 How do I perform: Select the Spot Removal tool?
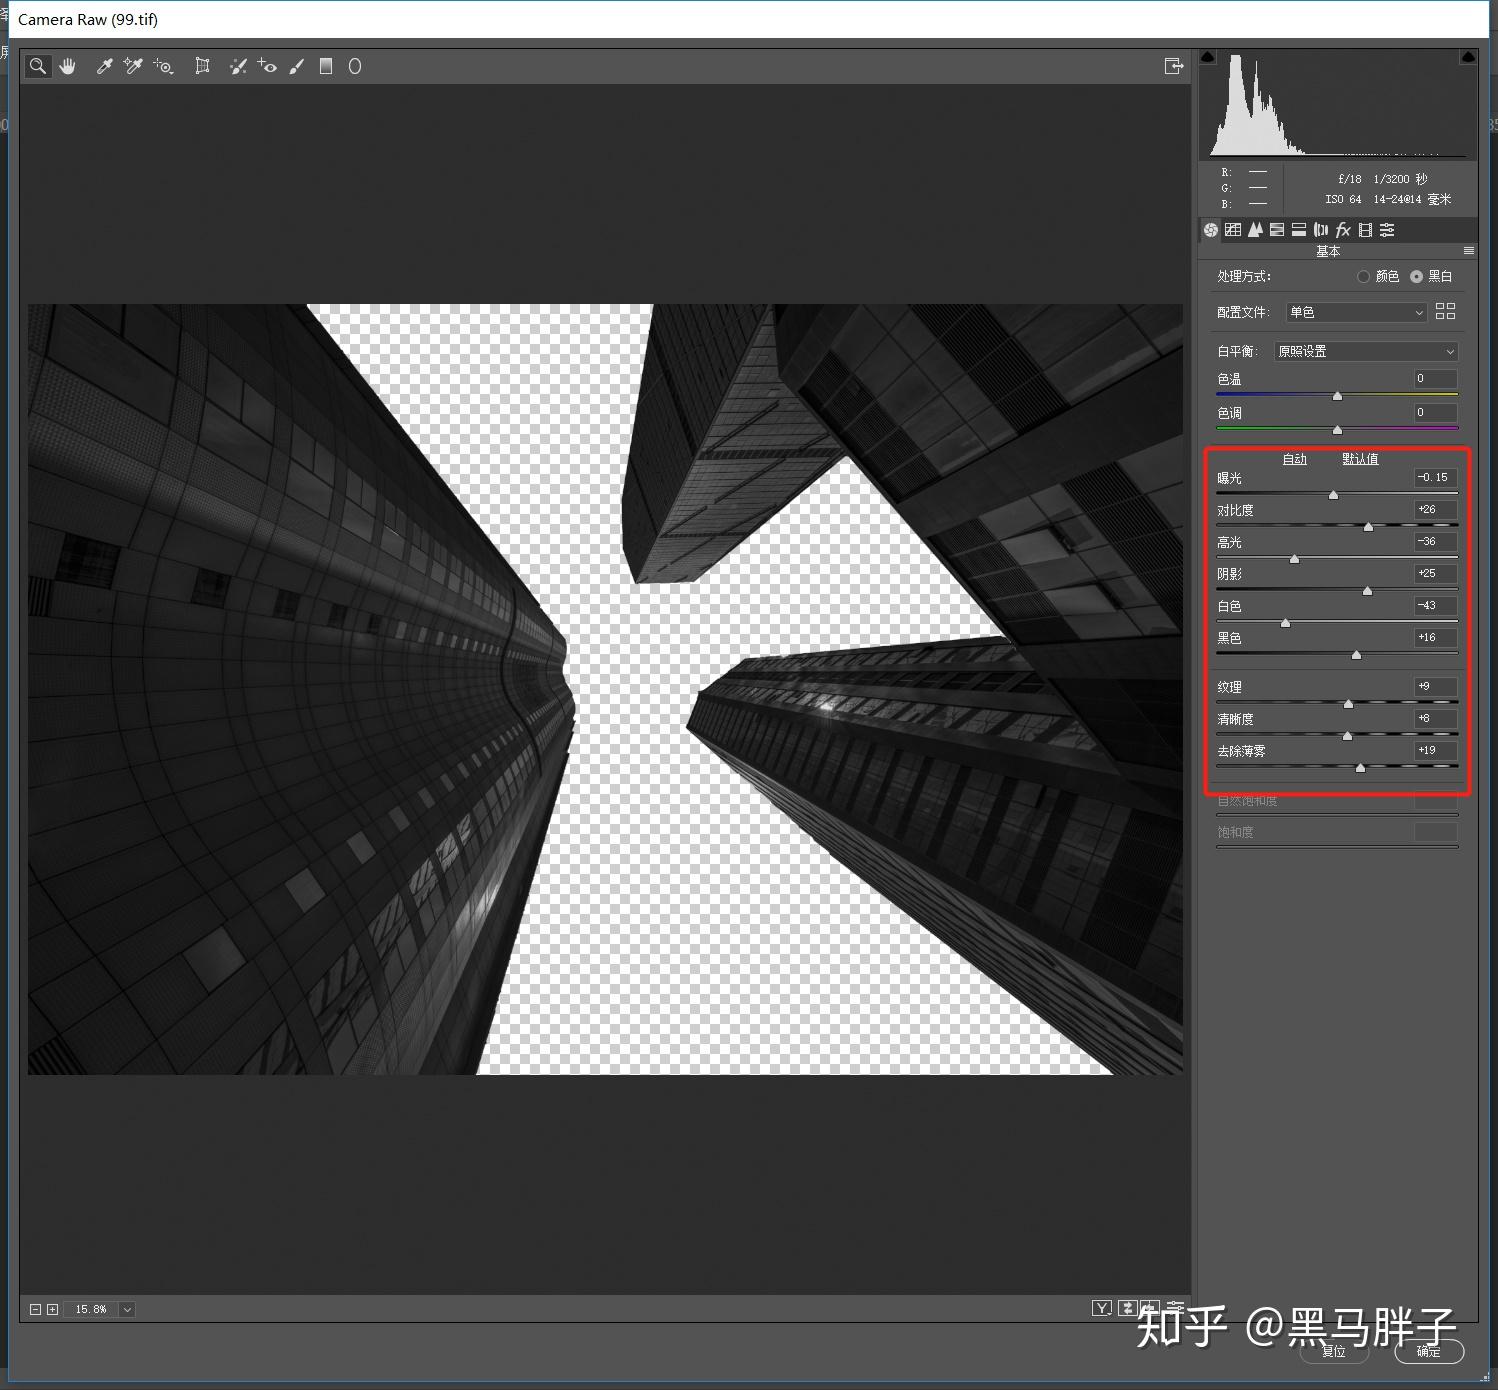238,66
